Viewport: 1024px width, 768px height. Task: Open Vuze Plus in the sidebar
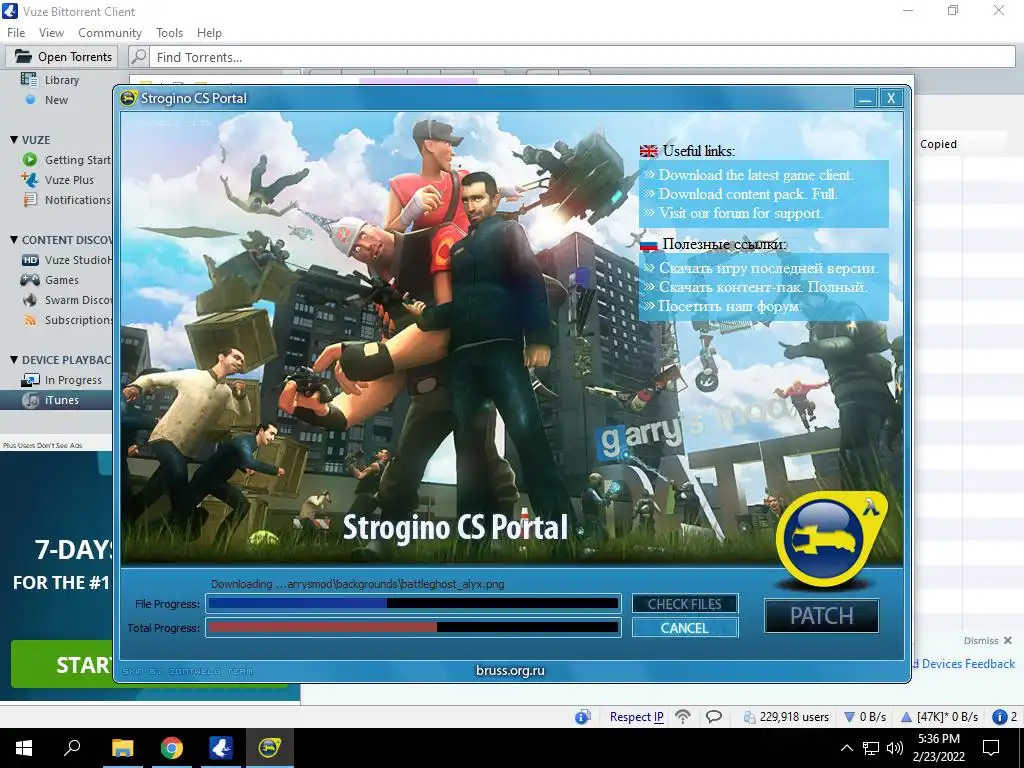pyautogui.click(x=69, y=180)
